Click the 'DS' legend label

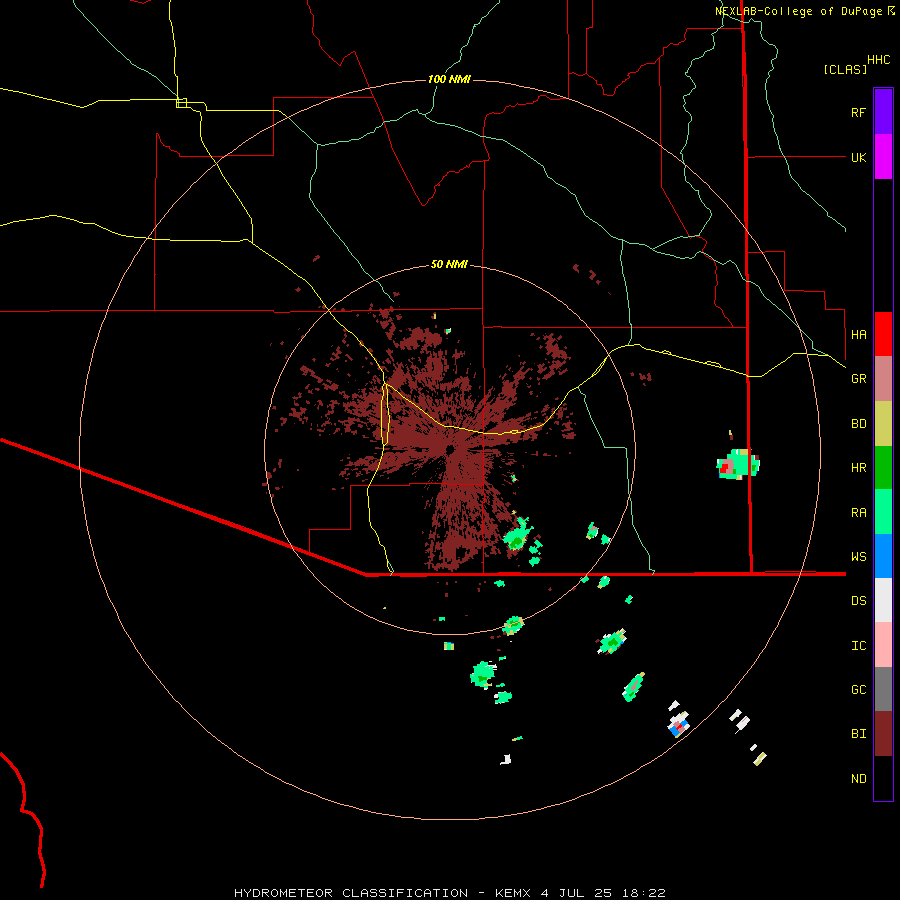pos(858,601)
